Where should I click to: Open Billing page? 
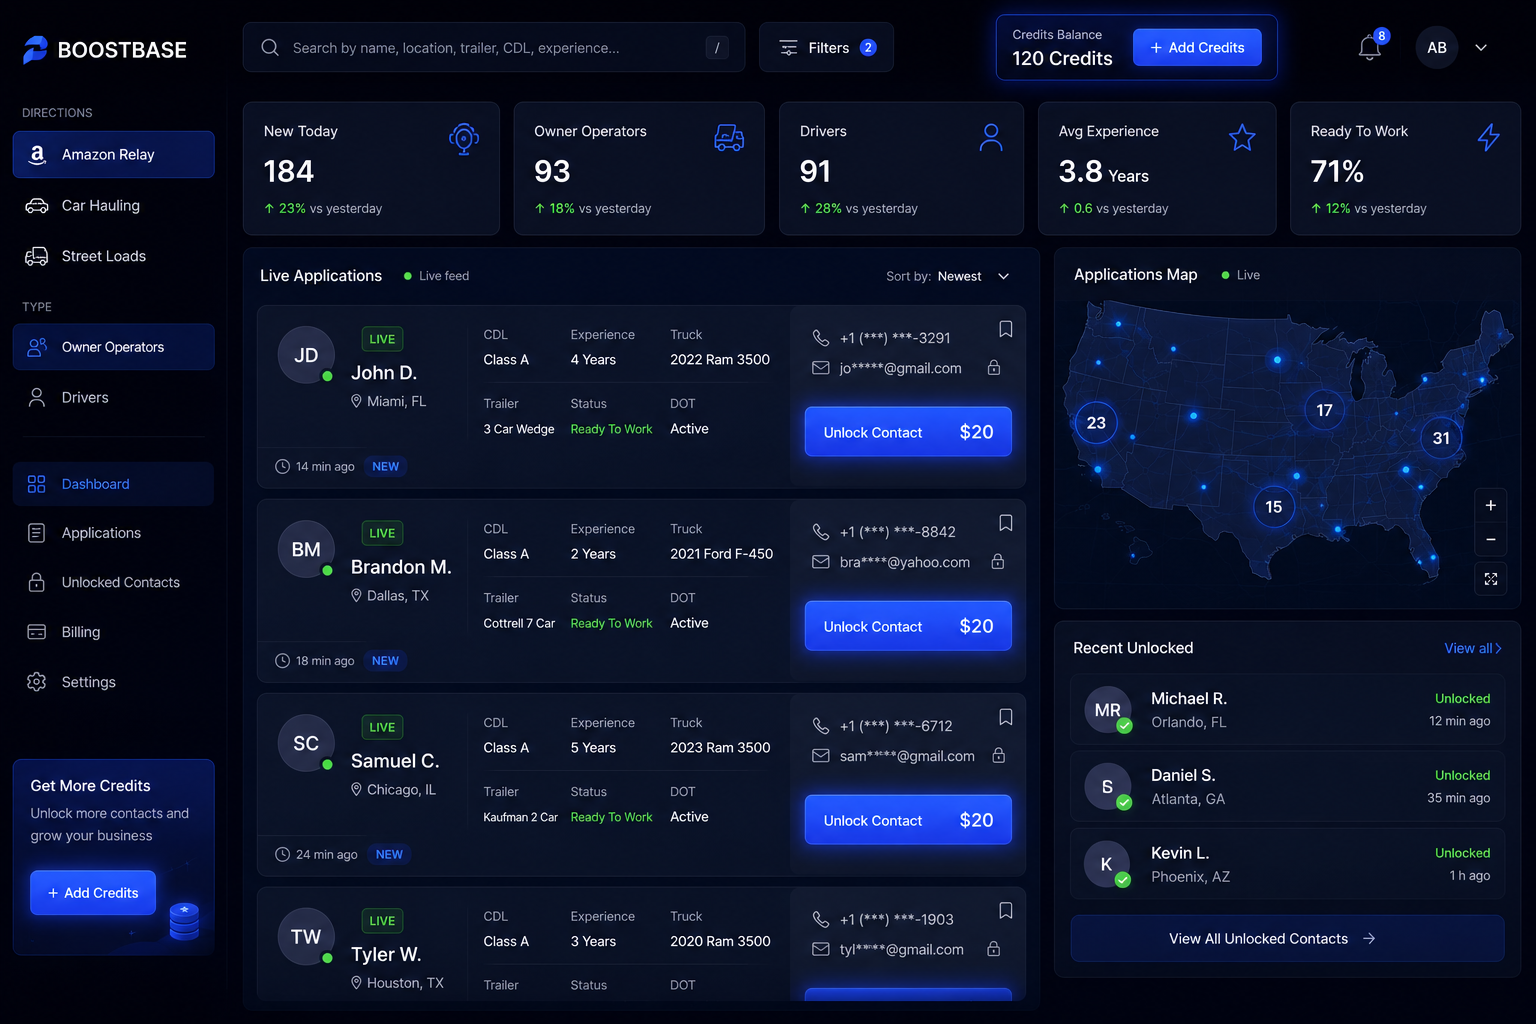(114, 632)
